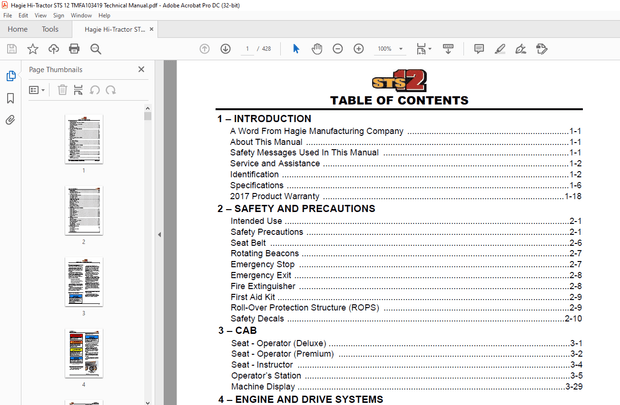The height and width of the screenshot is (405, 620).
Task: Select page 1 thumbnail
Action: (84, 139)
